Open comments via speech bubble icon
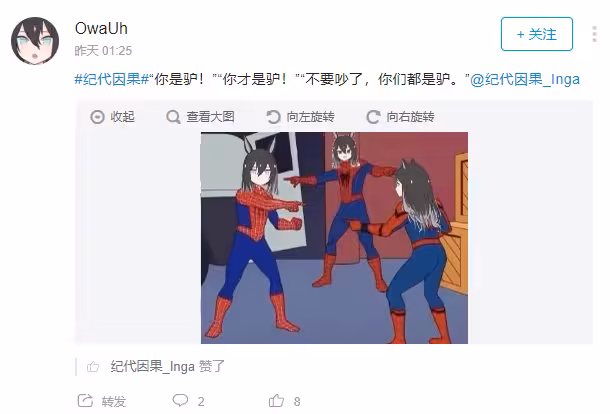Viewport: 610px width, 414px height. [180, 400]
